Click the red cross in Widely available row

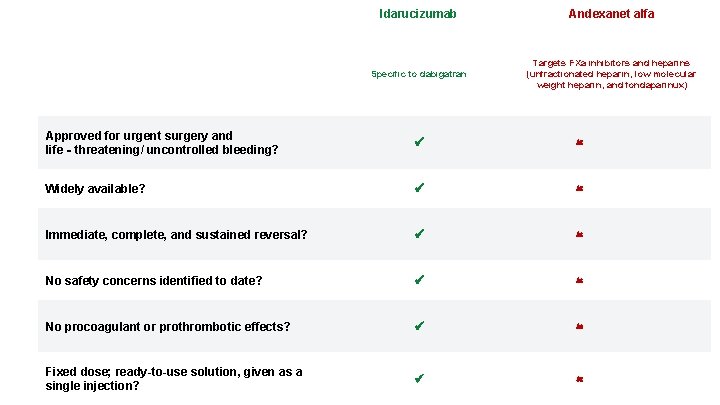pyautogui.click(x=580, y=188)
